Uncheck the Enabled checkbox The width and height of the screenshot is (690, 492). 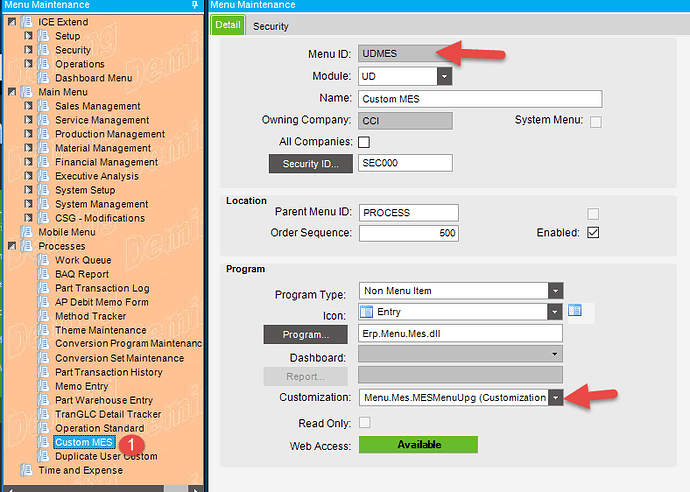[x=593, y=232]
